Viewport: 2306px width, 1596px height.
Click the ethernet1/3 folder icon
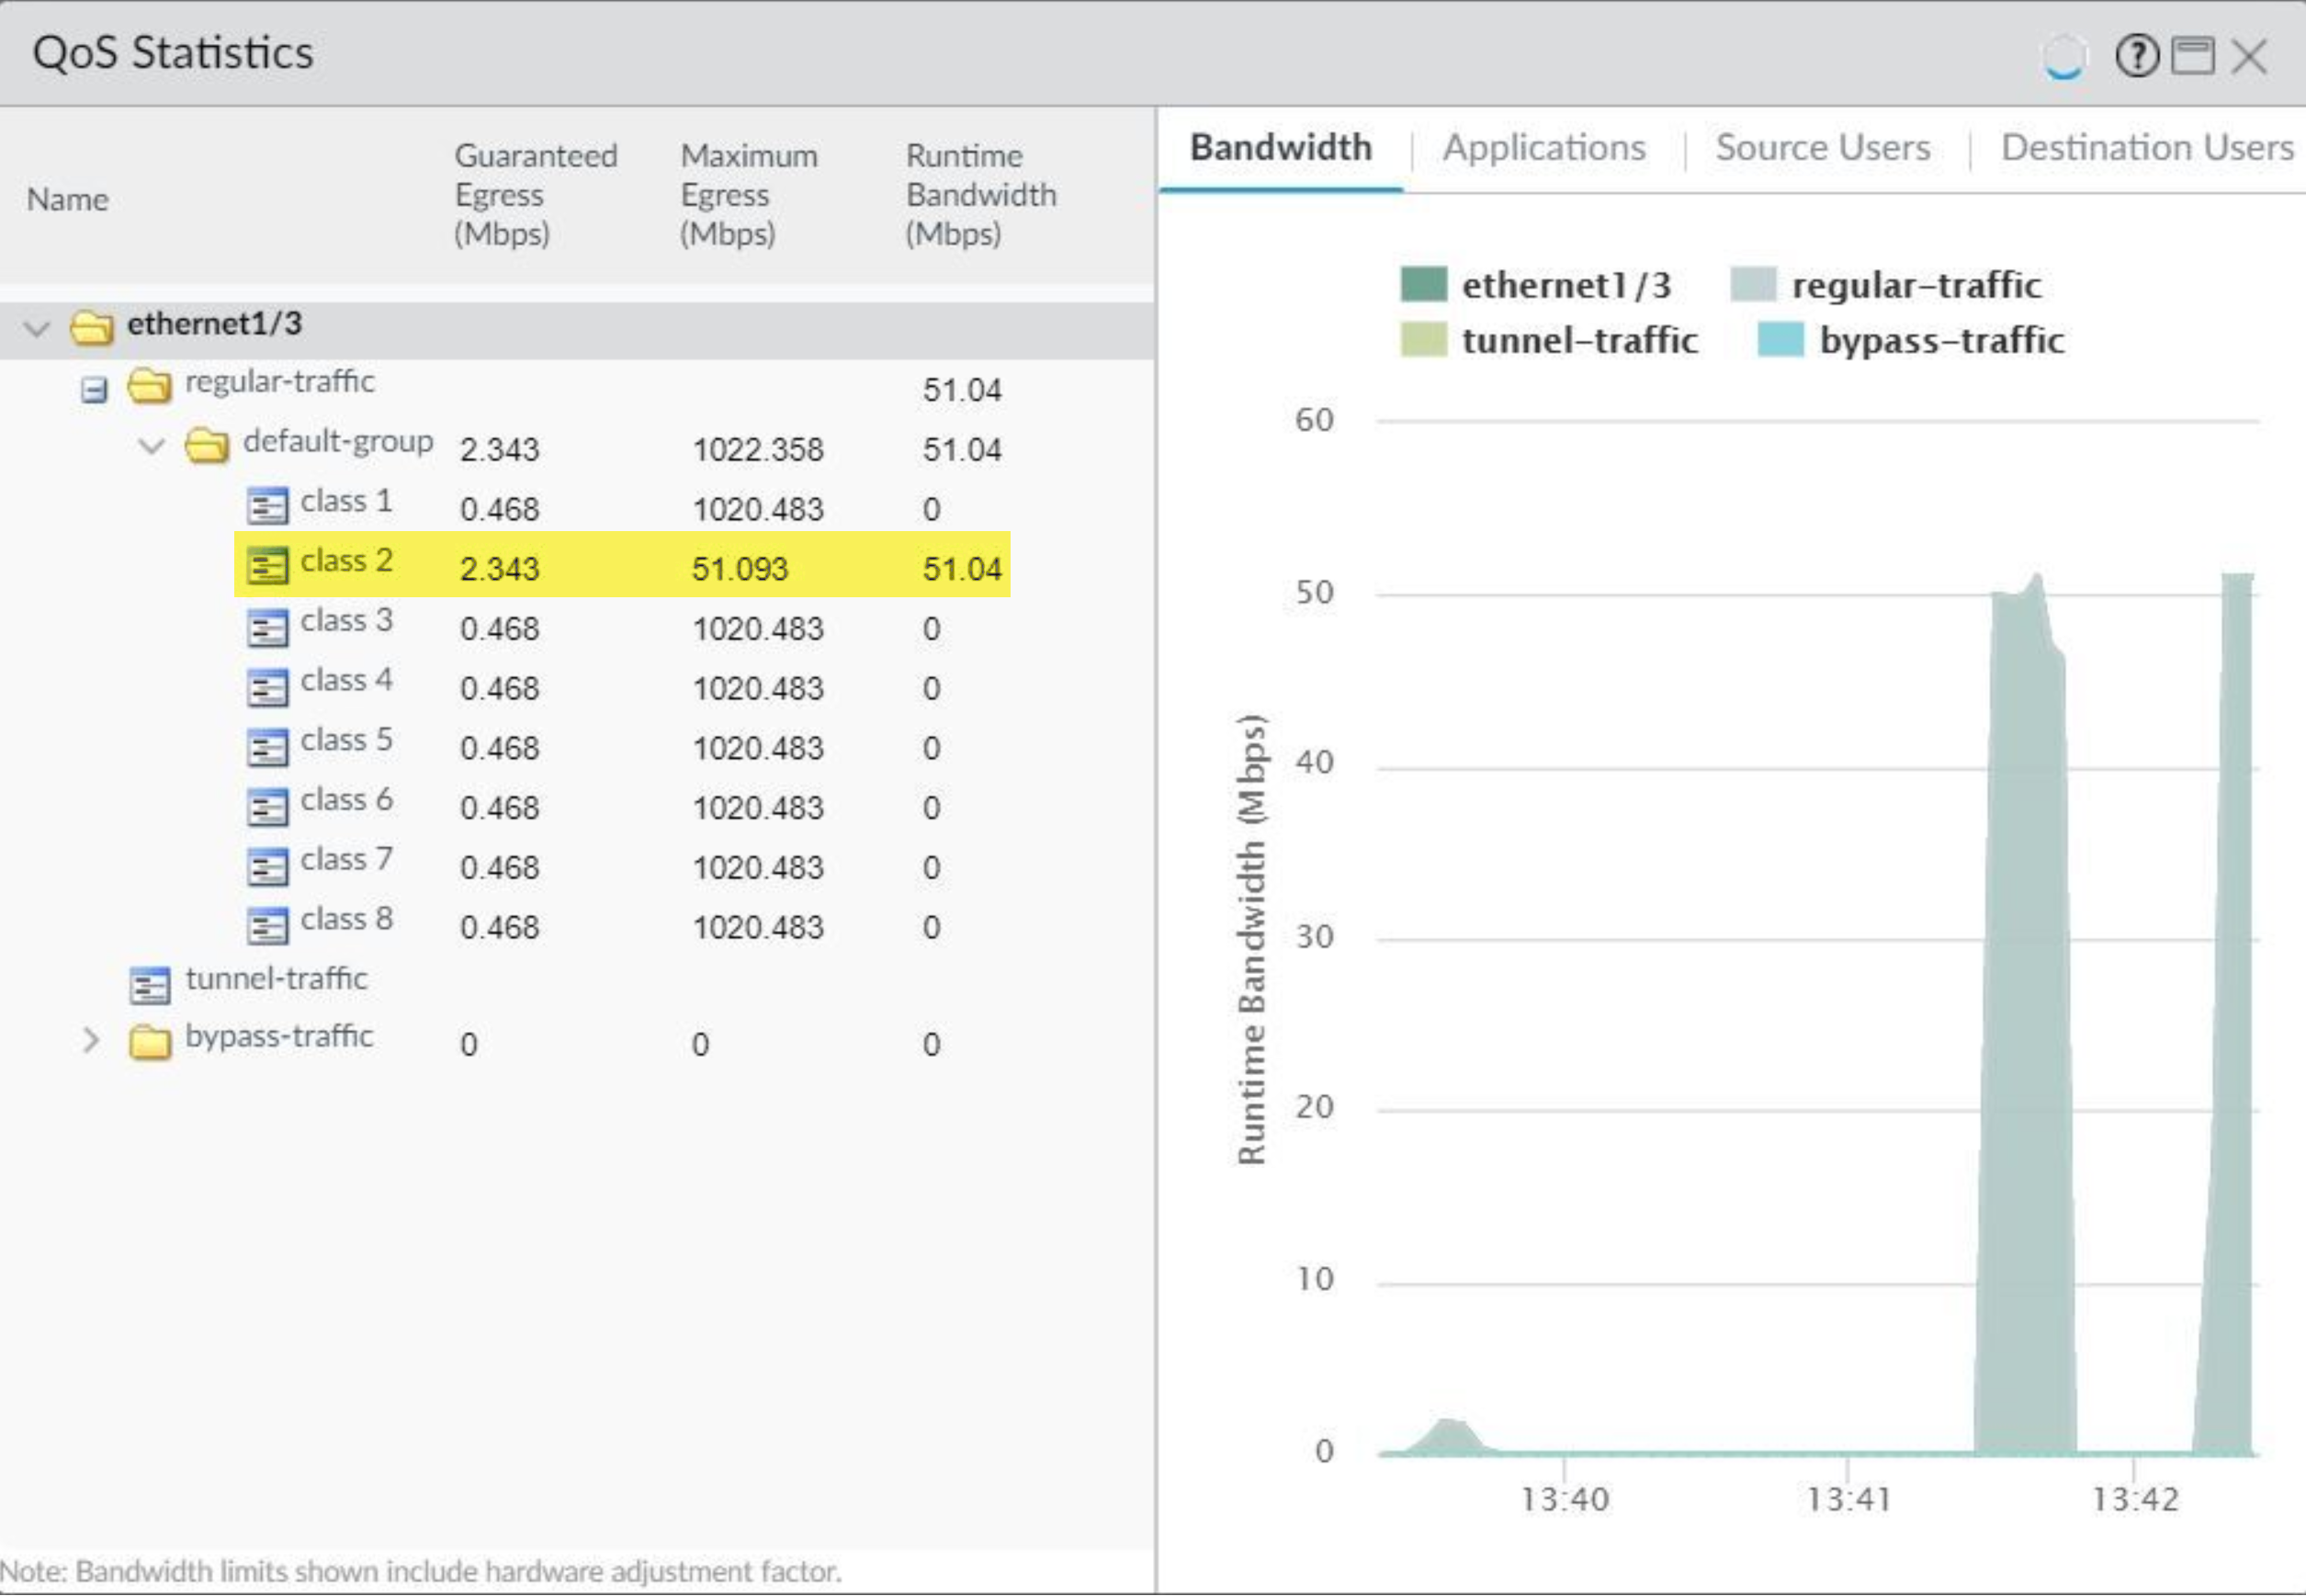93,328
